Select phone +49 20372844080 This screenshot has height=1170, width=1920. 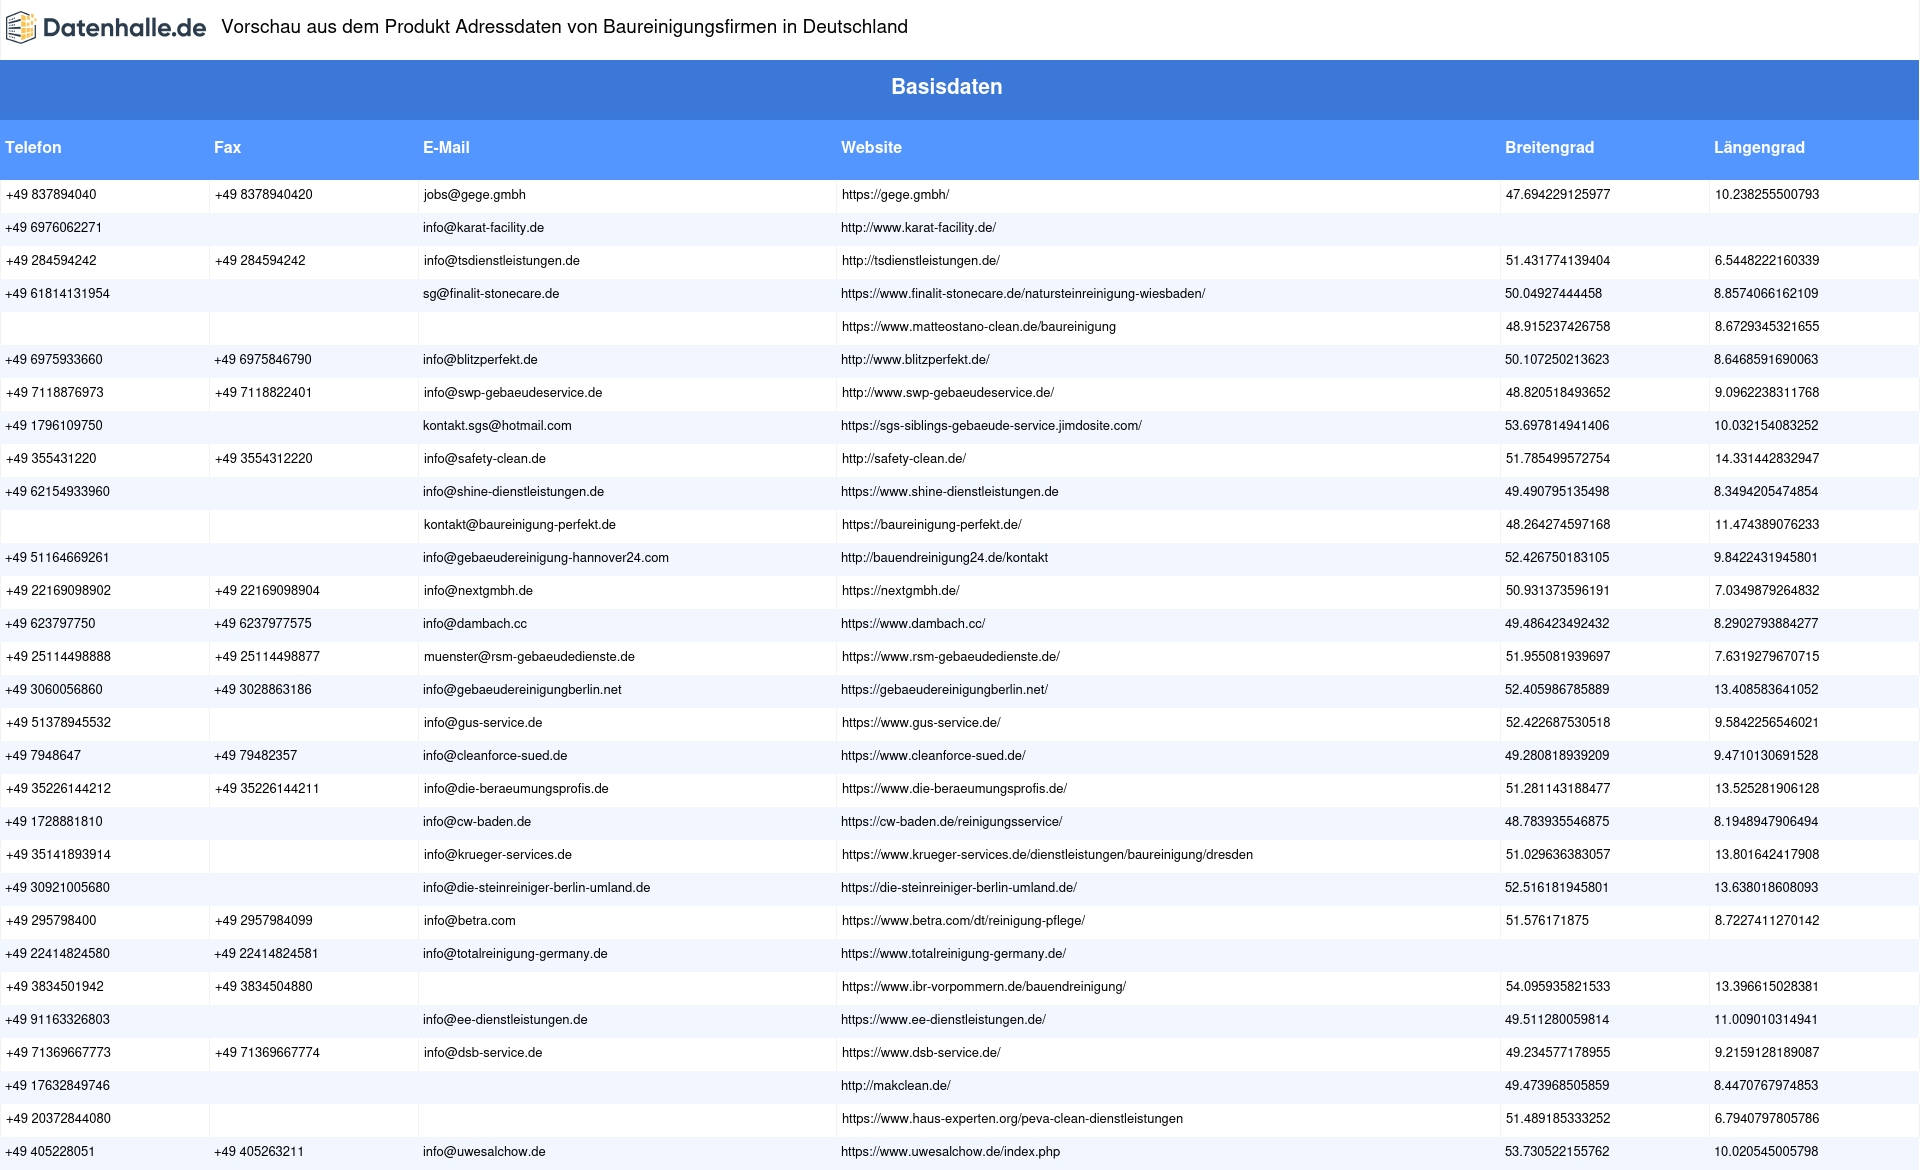click(58, 1119)
